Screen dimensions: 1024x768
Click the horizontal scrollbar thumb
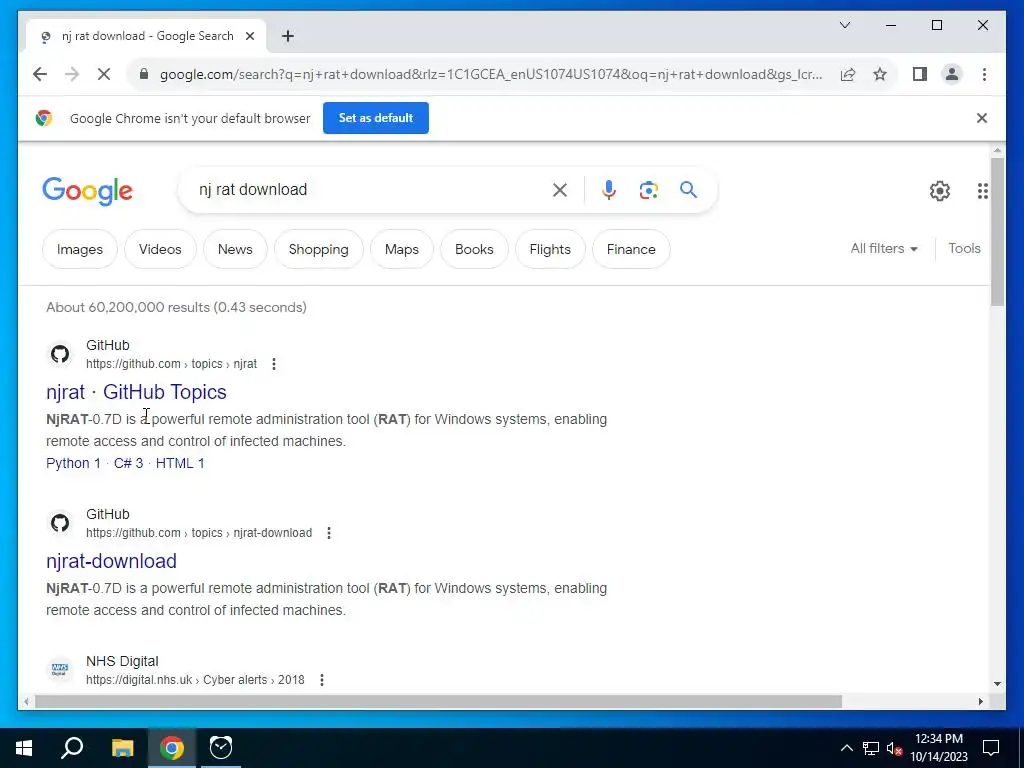[x=438, y=701]
